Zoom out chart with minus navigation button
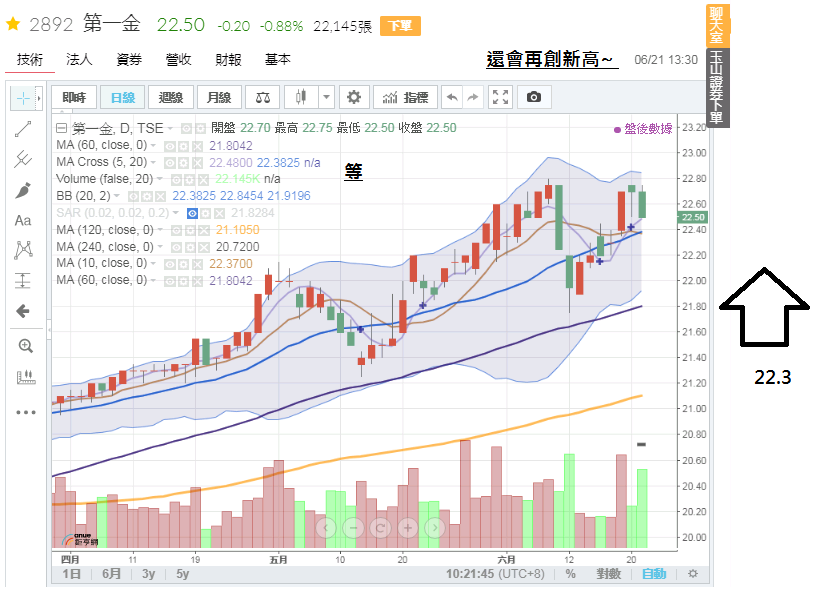830x600 pixels. 353,528
